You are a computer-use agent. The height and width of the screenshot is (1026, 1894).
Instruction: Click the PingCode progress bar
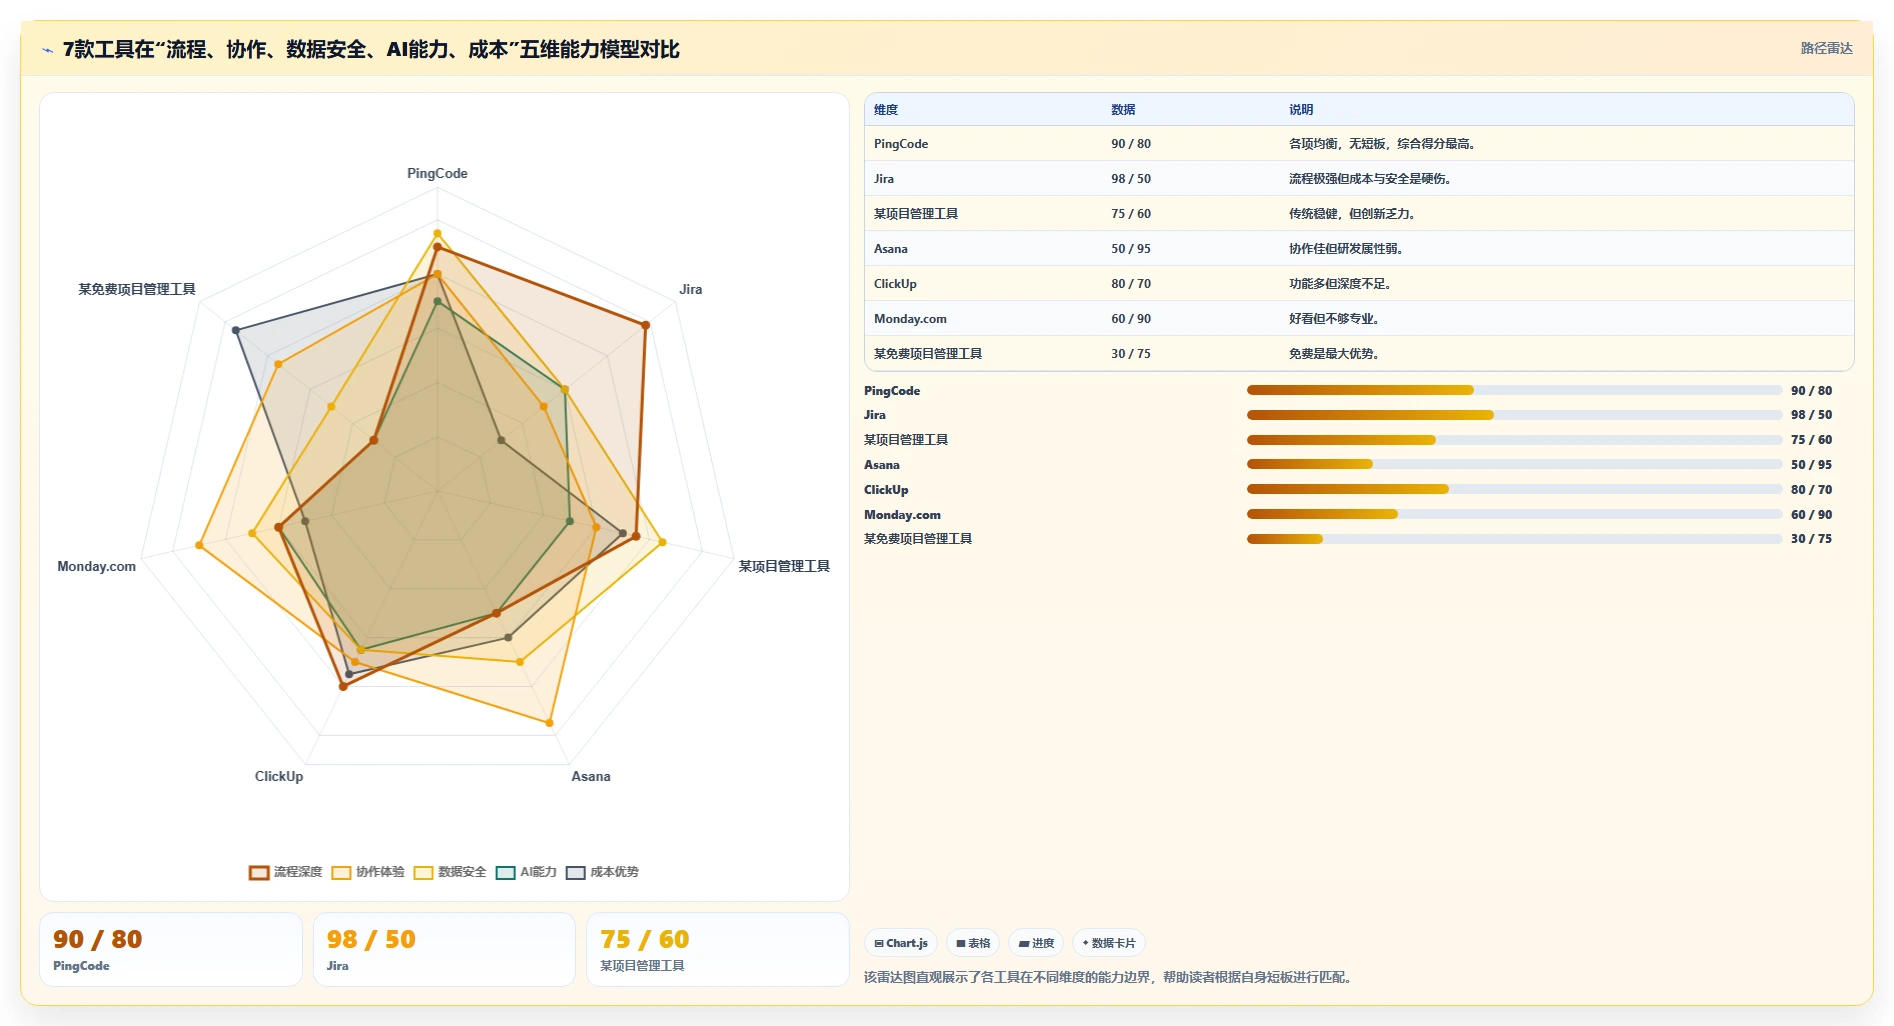coord(1514,390)
